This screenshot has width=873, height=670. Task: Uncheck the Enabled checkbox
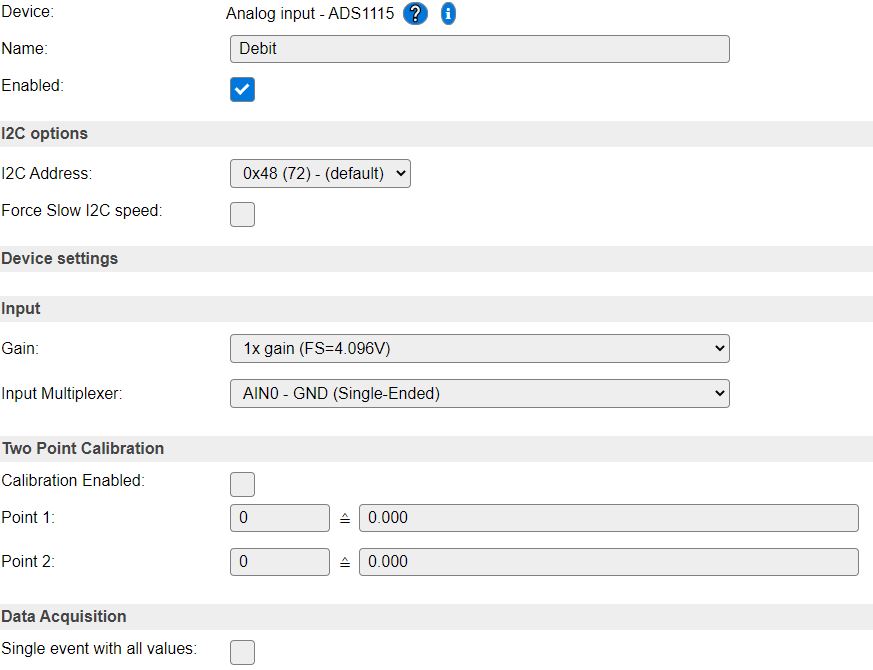(x=242, y=89)
